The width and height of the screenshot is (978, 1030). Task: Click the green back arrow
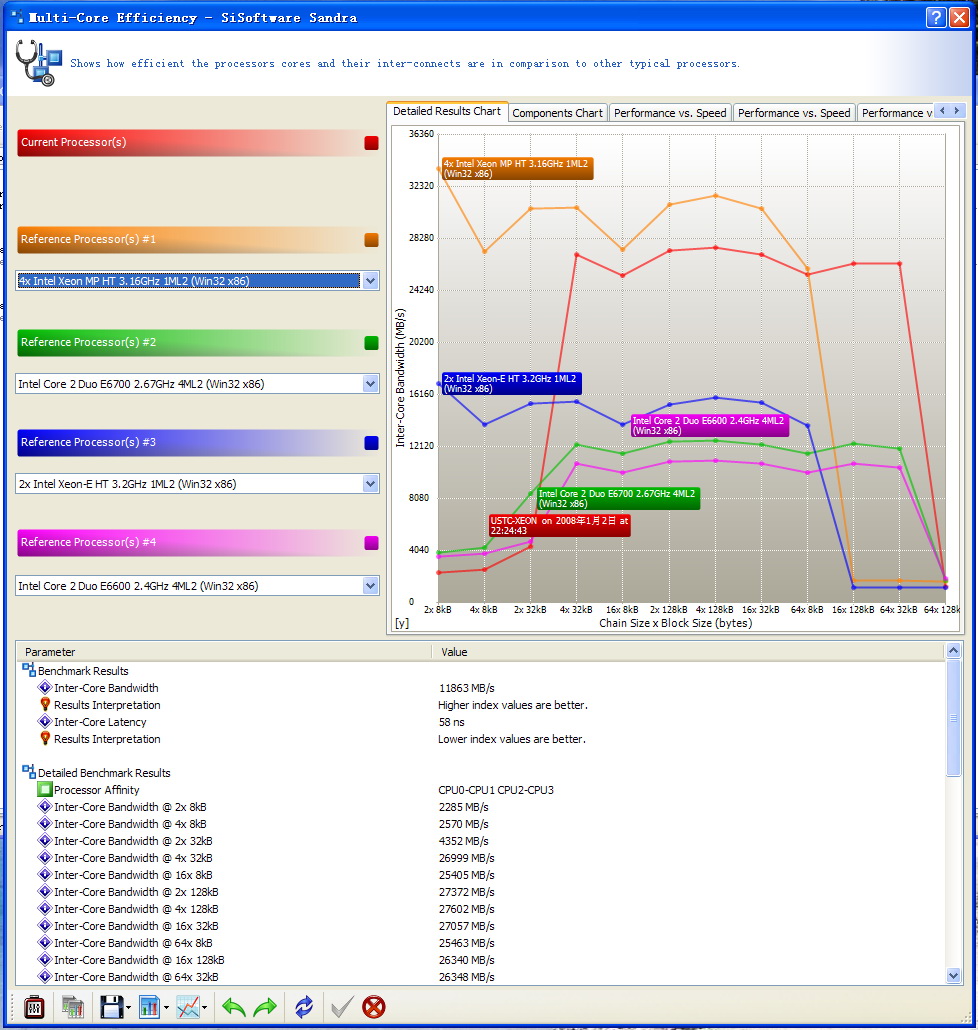pyautogui.click(x=234, y=1006)
